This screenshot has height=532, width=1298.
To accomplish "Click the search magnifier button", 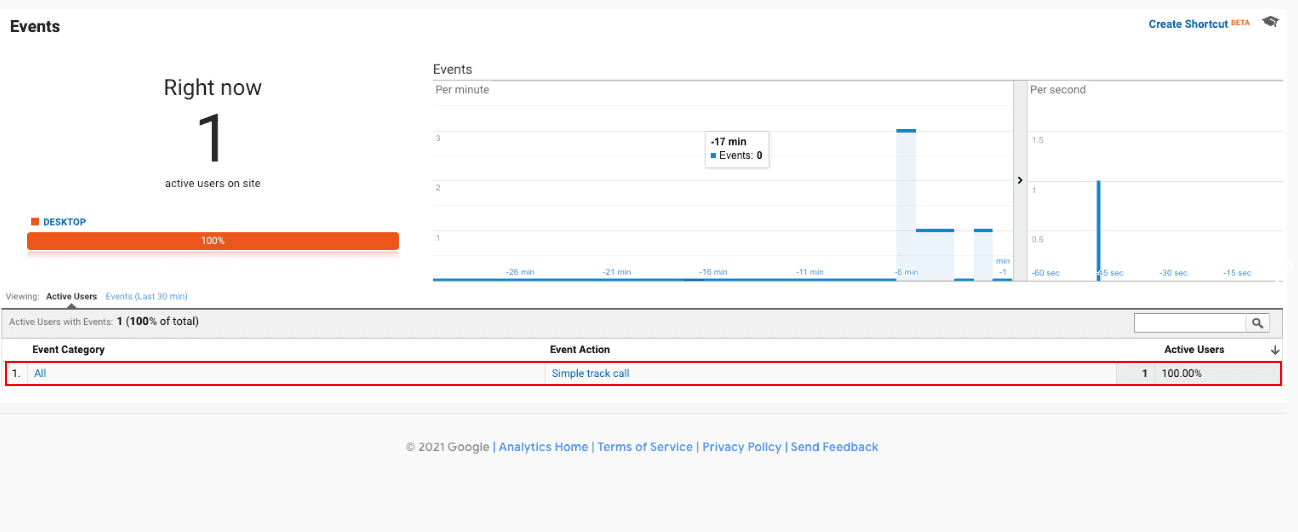I will click(1257, 323).
